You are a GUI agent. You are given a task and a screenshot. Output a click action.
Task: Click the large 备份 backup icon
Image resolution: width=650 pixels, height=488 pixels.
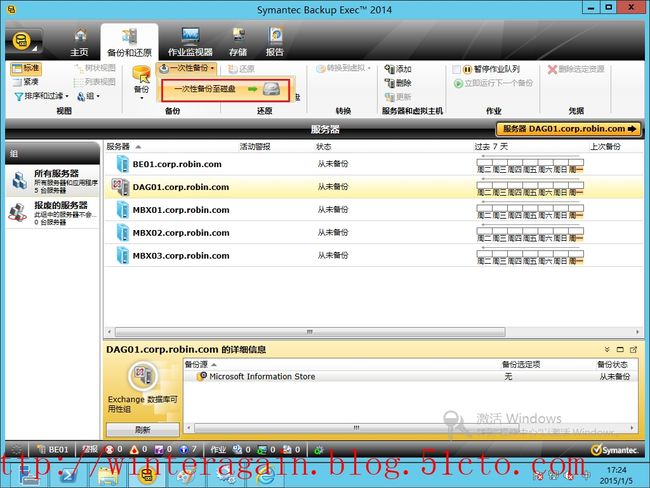141,75
